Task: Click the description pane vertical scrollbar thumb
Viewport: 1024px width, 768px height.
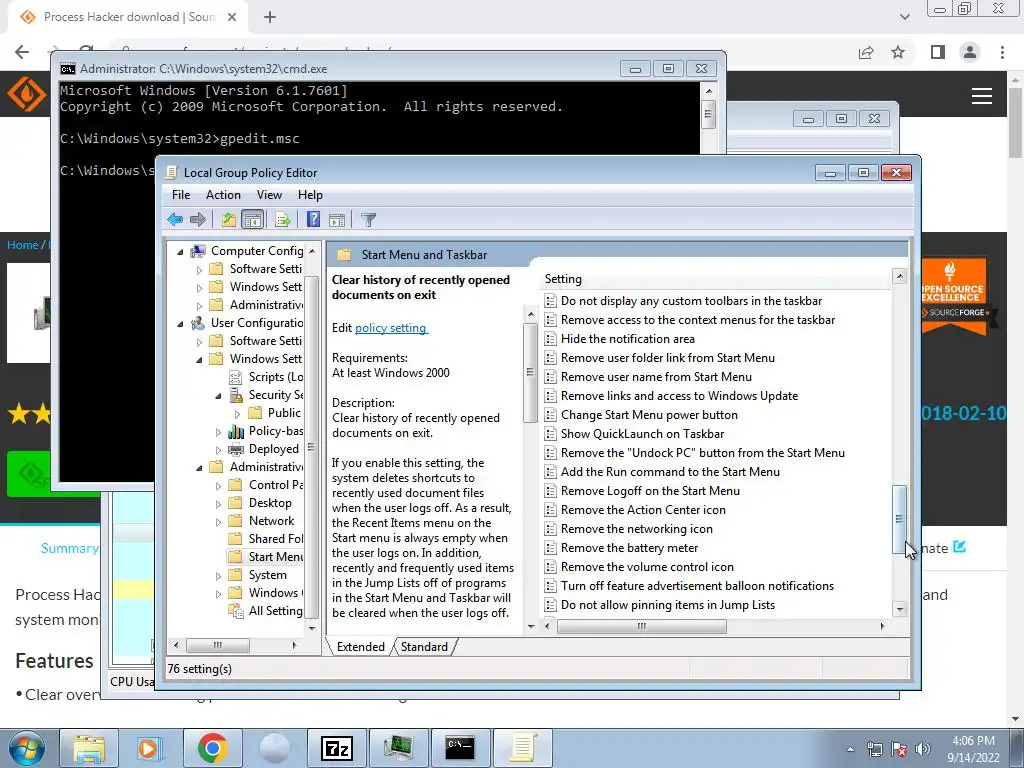Action: tap(530, 372)
